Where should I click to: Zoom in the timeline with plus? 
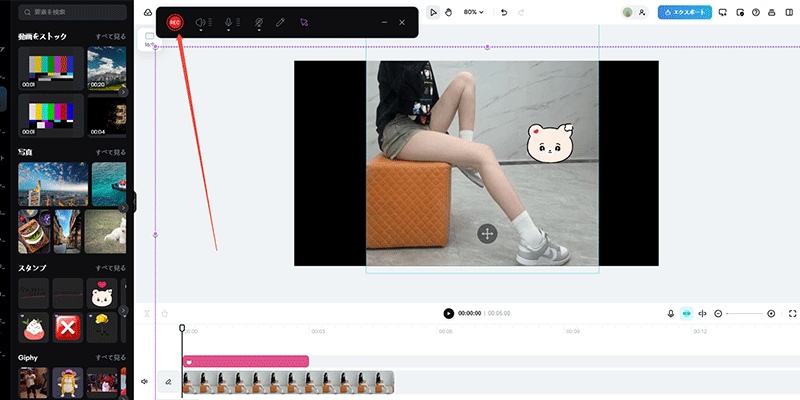click(x=771, y=313)
